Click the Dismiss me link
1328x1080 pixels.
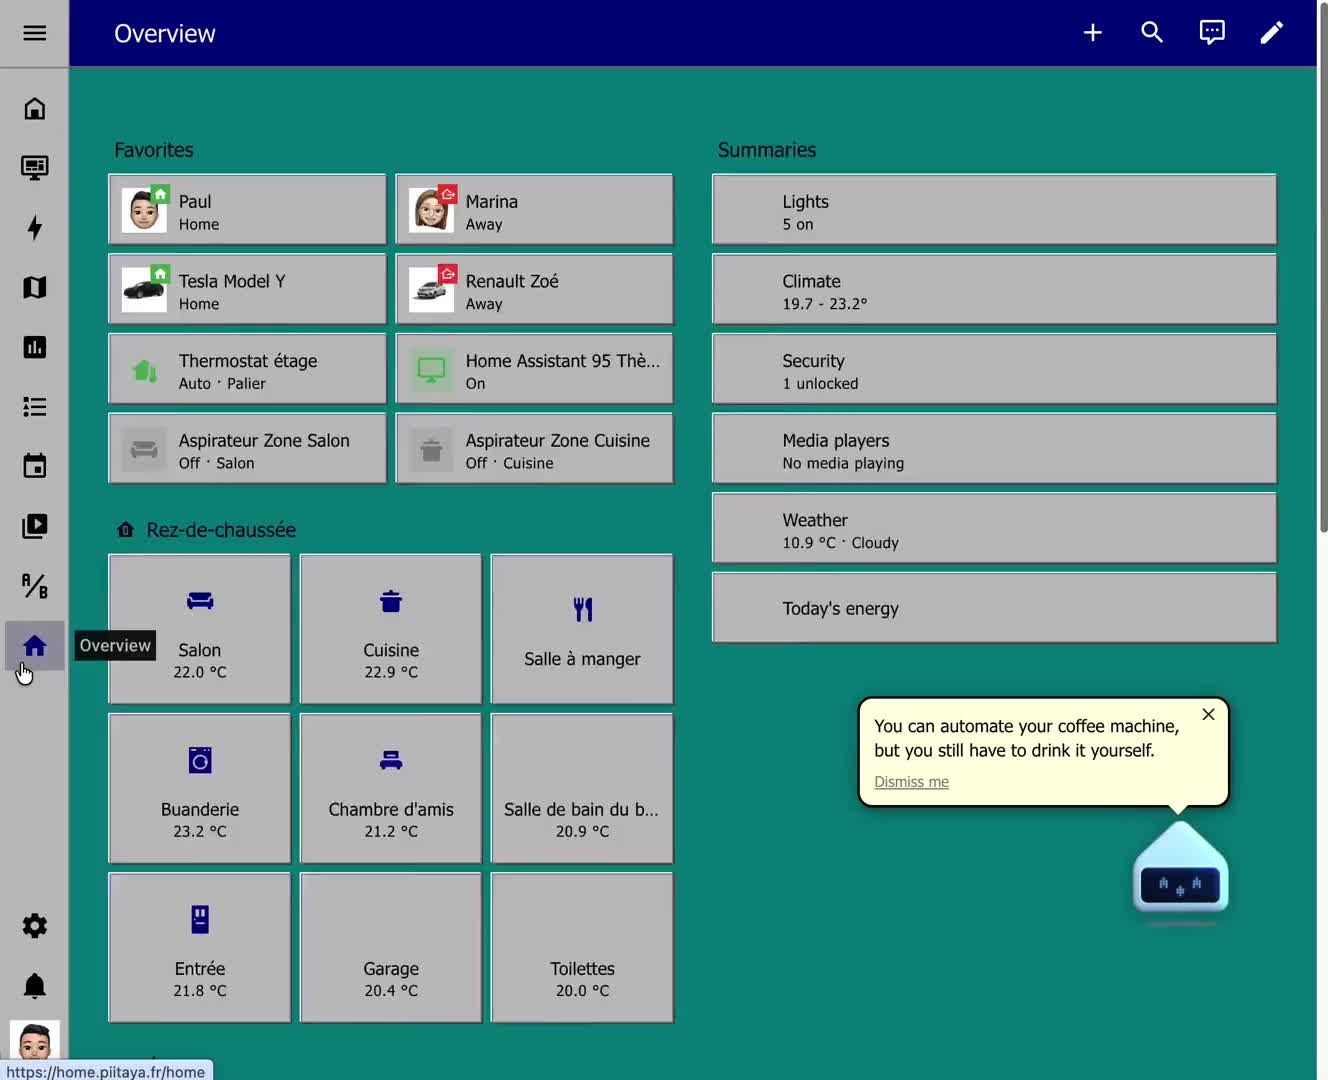[x=911, y=782]
